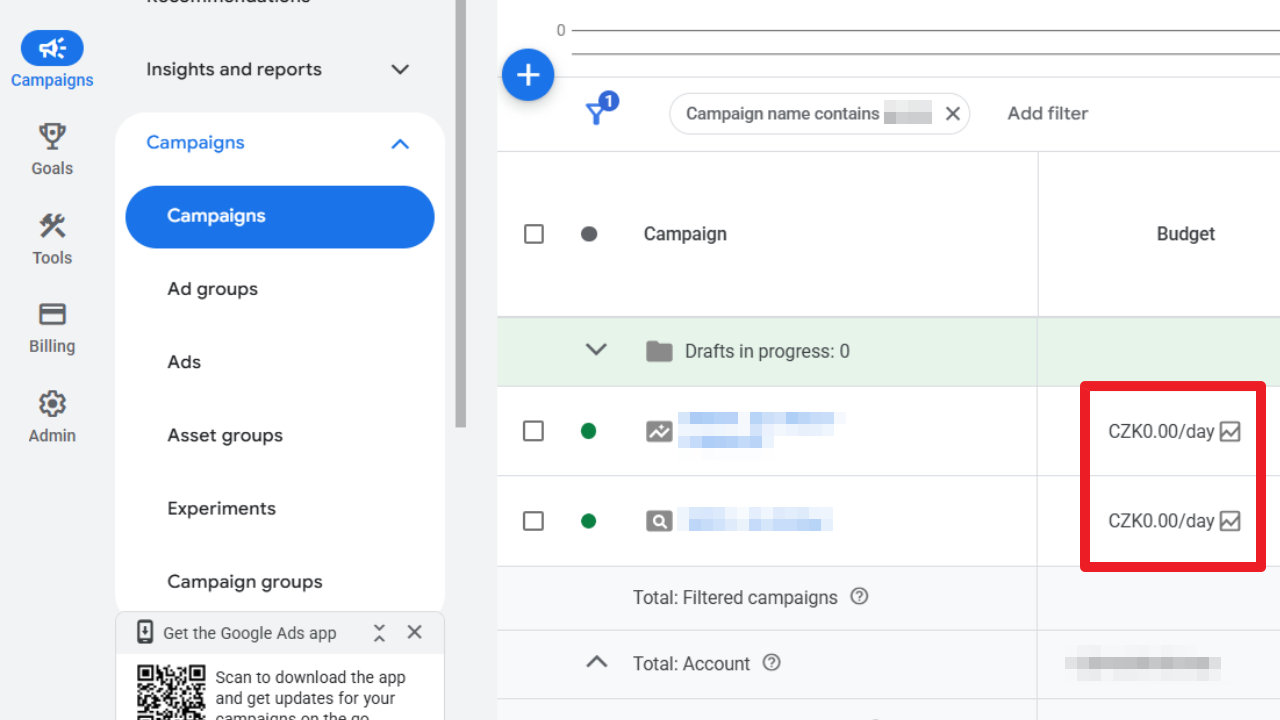The height and width of the screenshot is (720, 1280).
Task: Open the Billing section
Action: click(x=51, y=314)
